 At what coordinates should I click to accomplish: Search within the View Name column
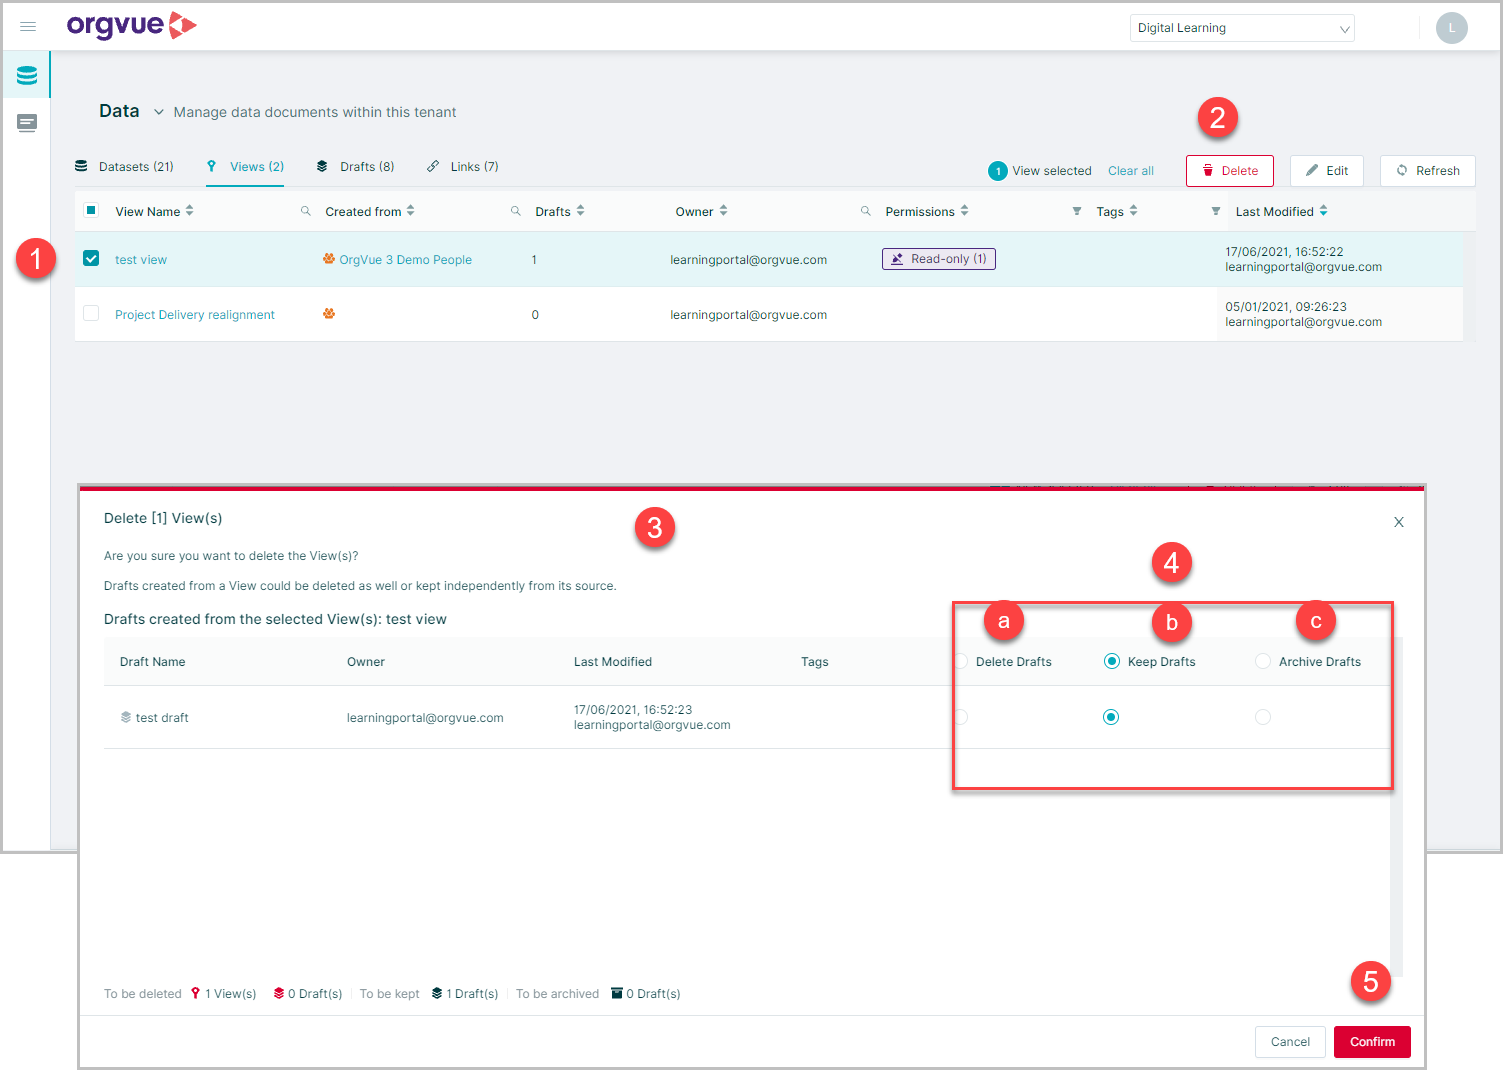click(x=306, y=211)
